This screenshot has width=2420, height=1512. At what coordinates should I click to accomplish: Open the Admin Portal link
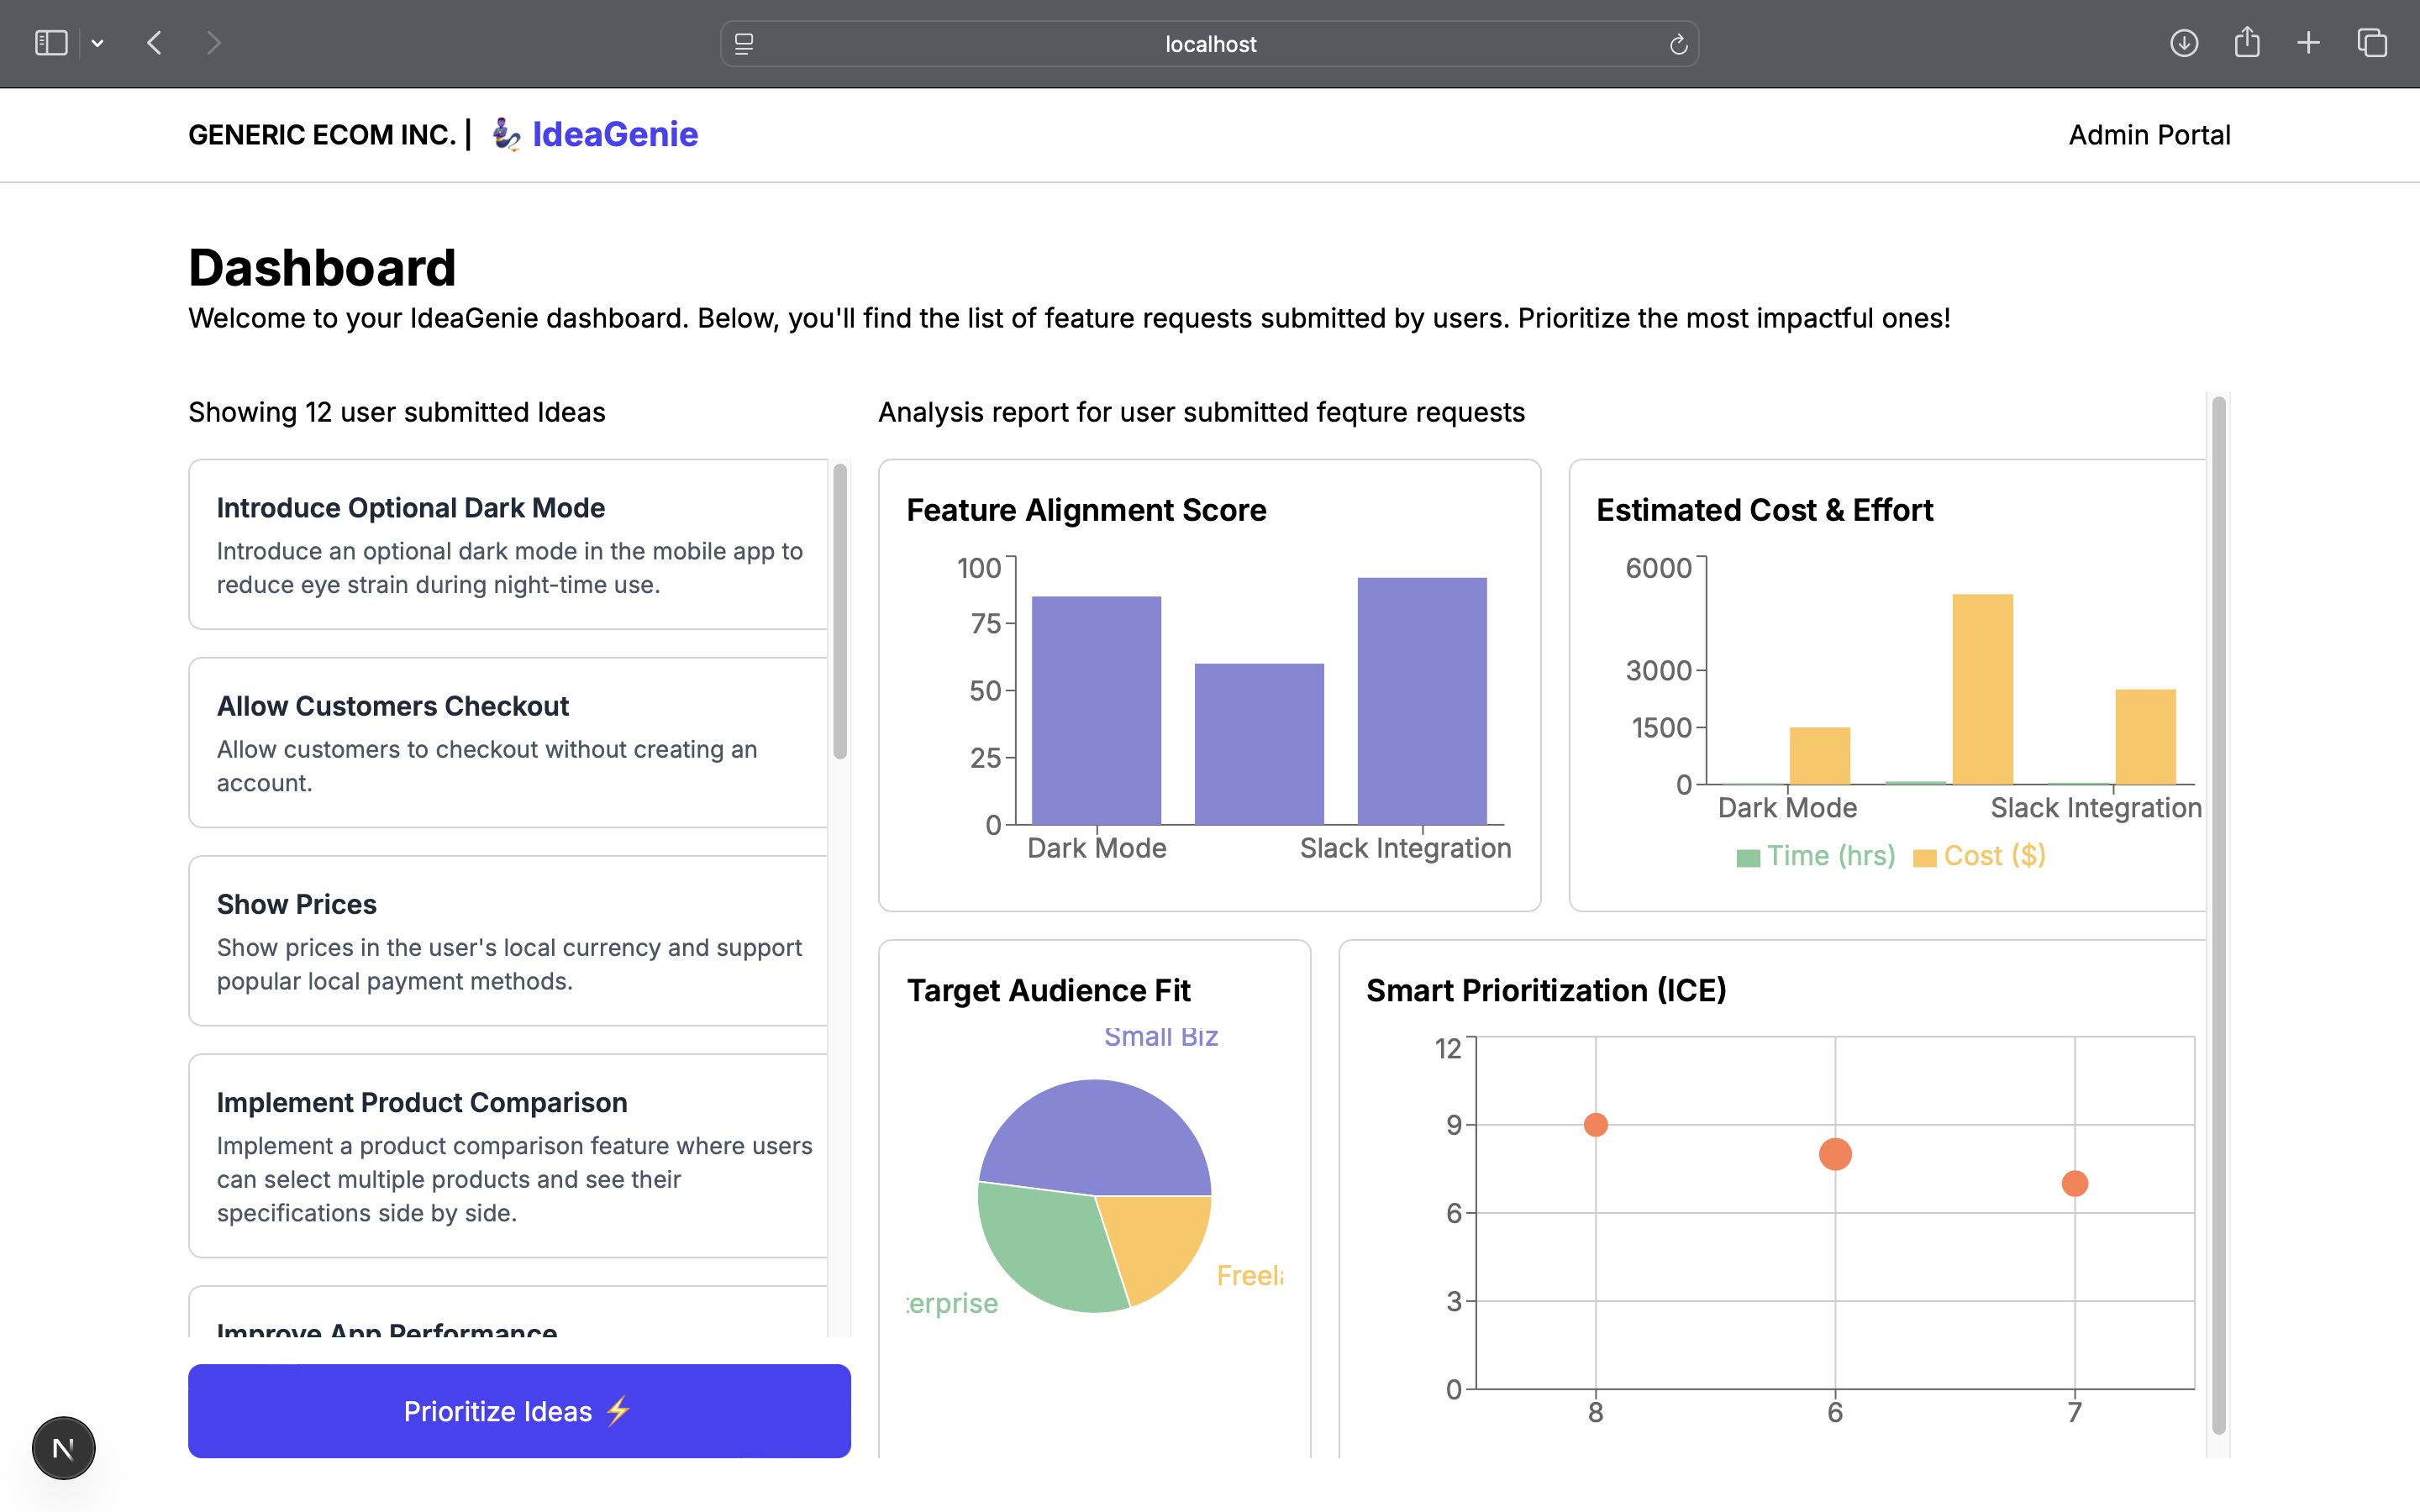tap(2149, 134)
